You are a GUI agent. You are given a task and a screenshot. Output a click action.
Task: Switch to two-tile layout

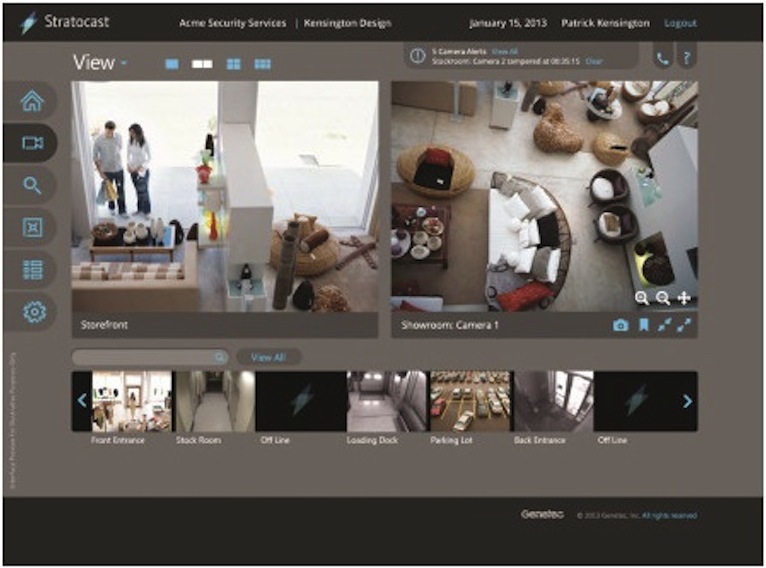[202, 64]
